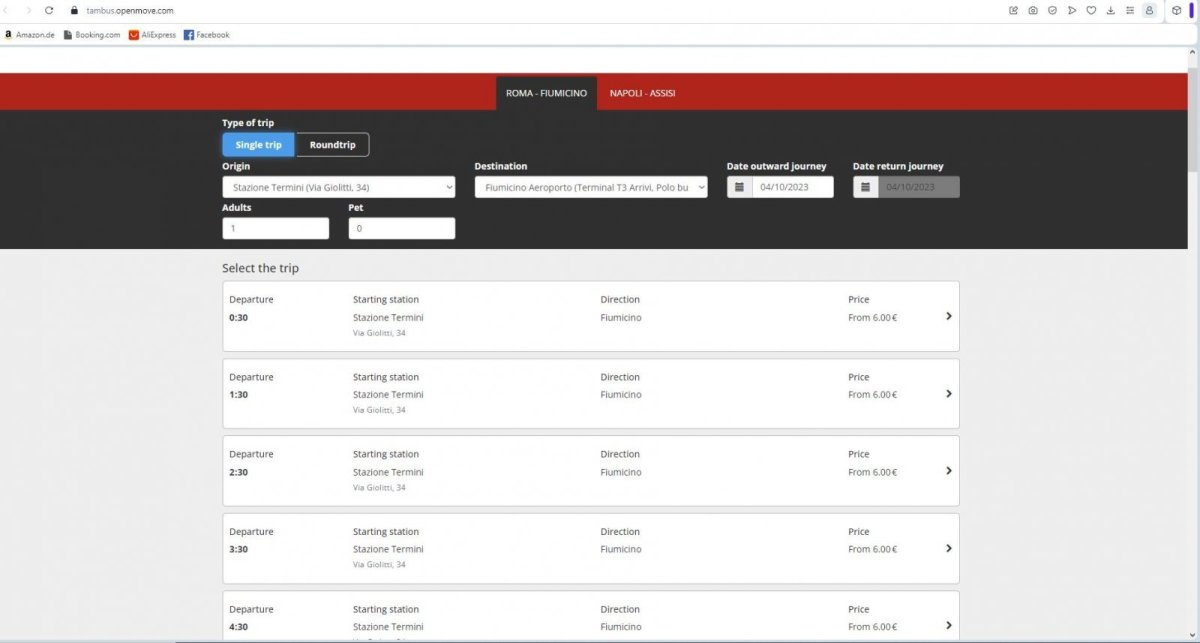Click the Adults number input field

click(275, 228)
